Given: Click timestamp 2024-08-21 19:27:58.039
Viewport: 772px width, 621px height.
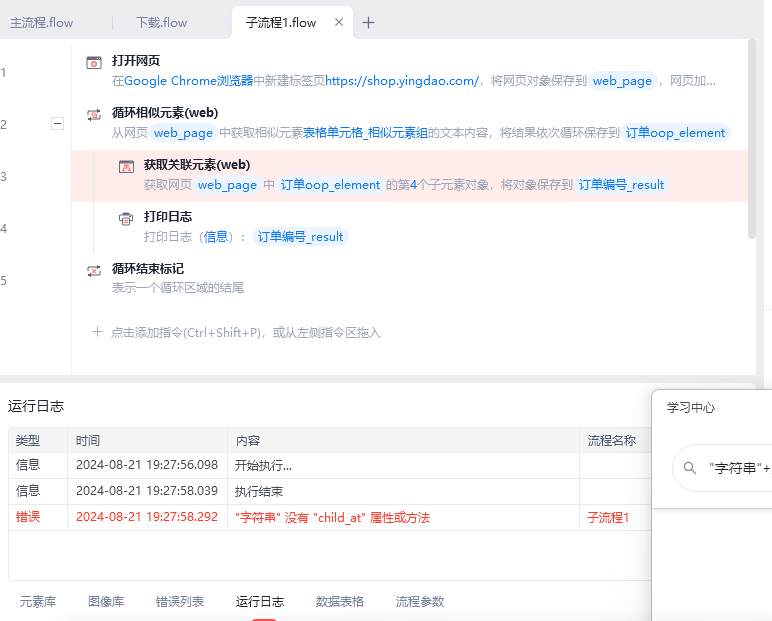Looking at the screenshot, I should tap(147, 491).
